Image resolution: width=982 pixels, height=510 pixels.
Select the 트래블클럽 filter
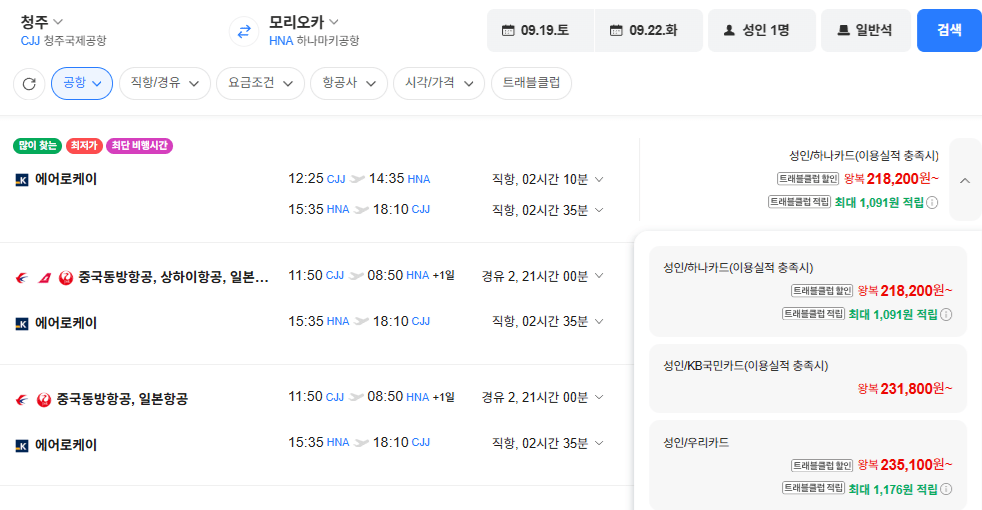[x=532, y=83]
